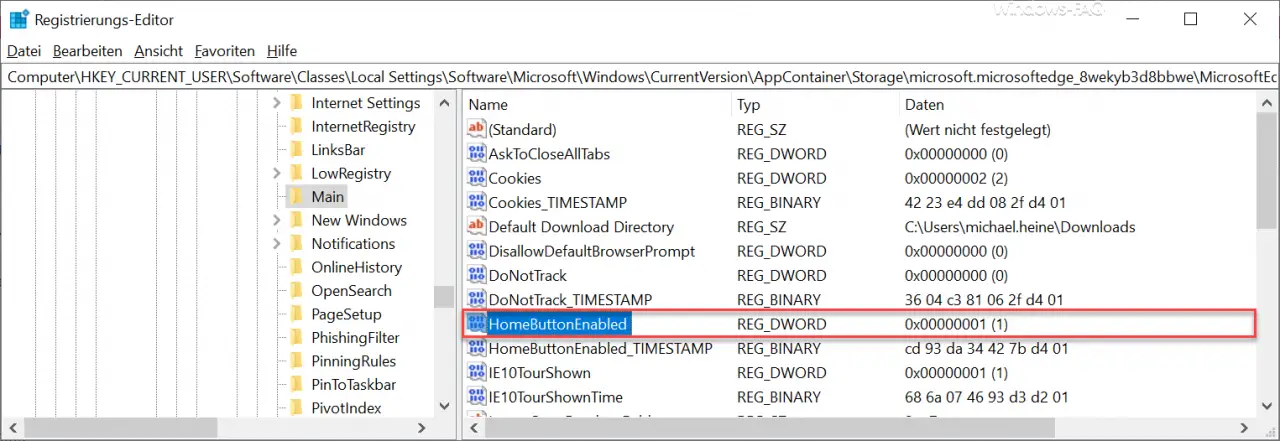The height and width of the screenshot is (441, 1280).
Task: Click folder icon of PinningRules
Action: pos(296,361)
